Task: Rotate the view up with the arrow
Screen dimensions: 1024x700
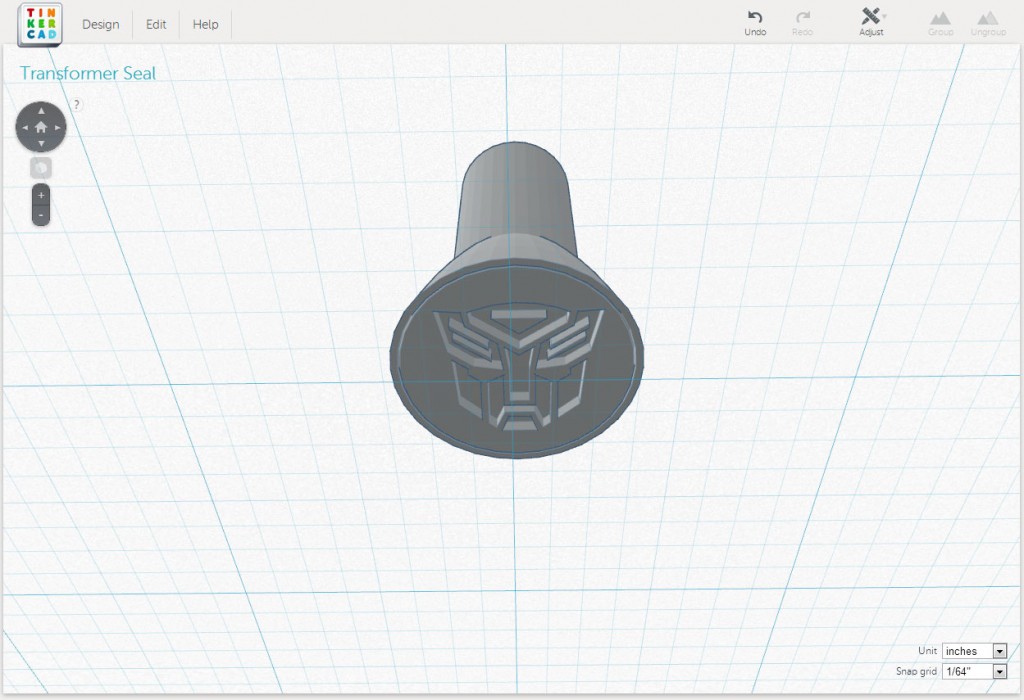Action: click(x=41, y=110)
